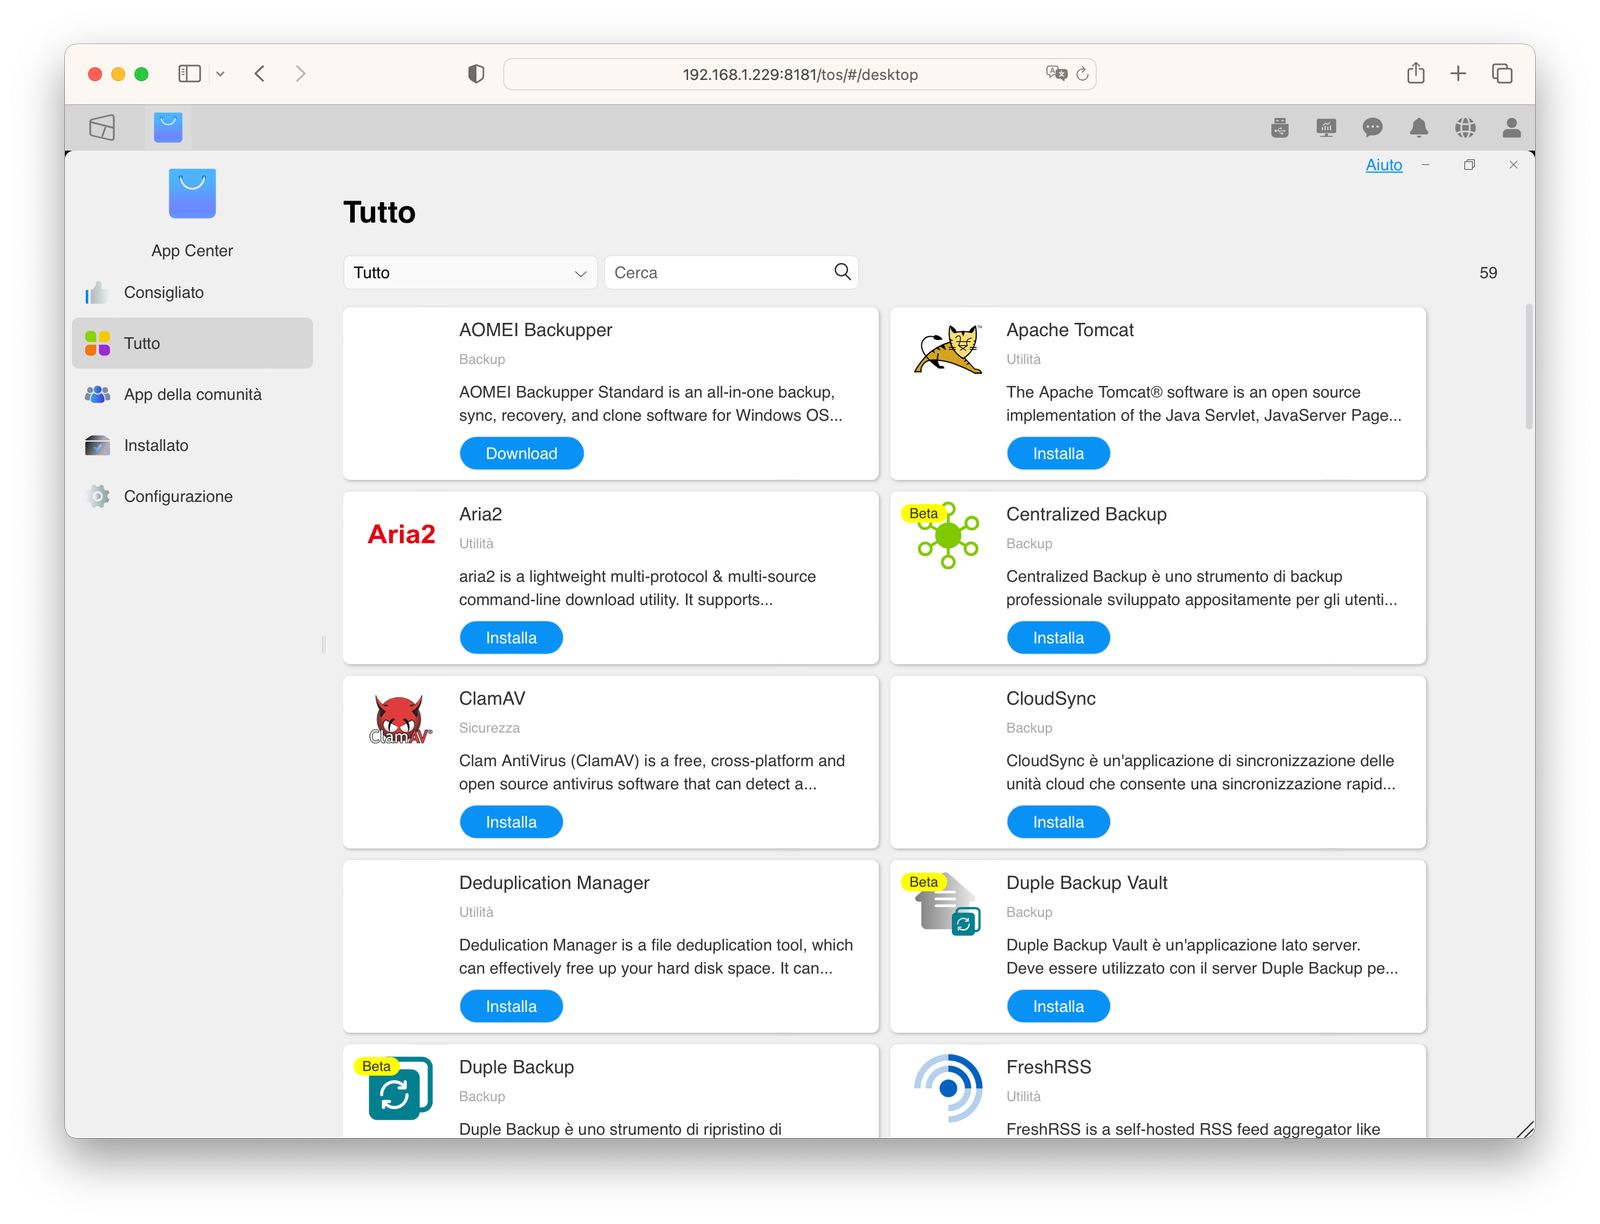Click the Safari address bar
This screenshot has height=1224, width=1600.
[800, 74]
